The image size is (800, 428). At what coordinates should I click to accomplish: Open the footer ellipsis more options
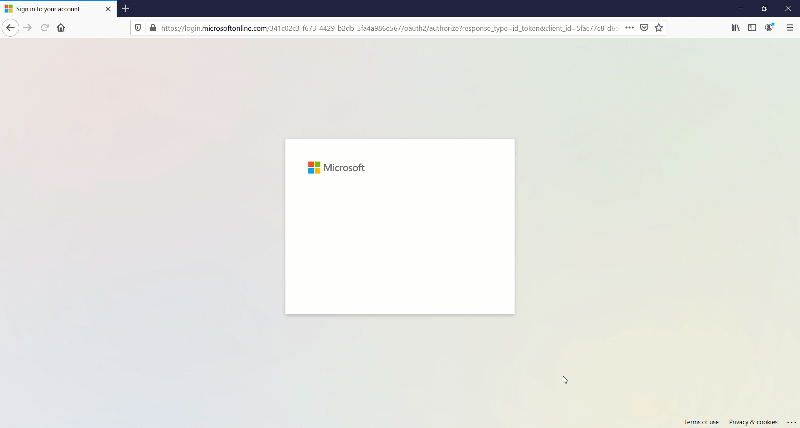(791, 422)
